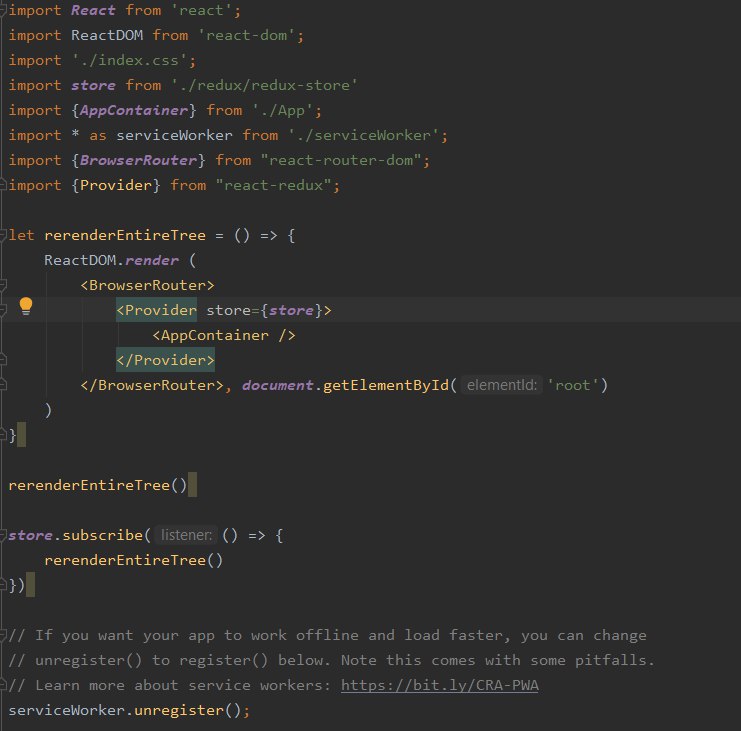
Task: Click serviceWorker.unregister() statement
Action: pyautogui.click(x=129, y=710)
